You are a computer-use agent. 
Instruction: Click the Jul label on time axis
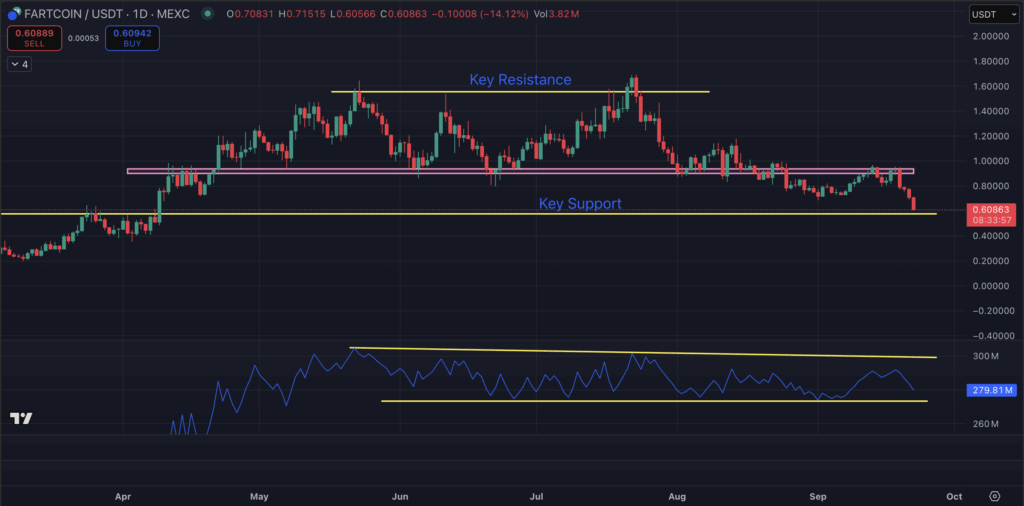coord(536,496)
